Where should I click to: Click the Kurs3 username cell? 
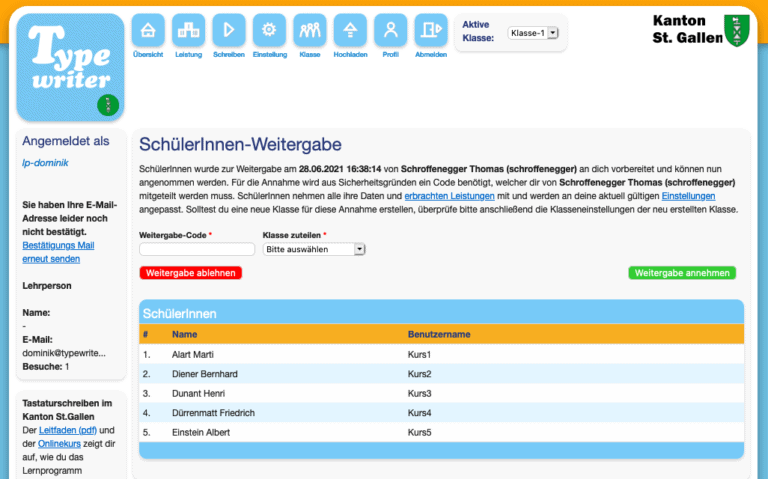click(419, 394)
